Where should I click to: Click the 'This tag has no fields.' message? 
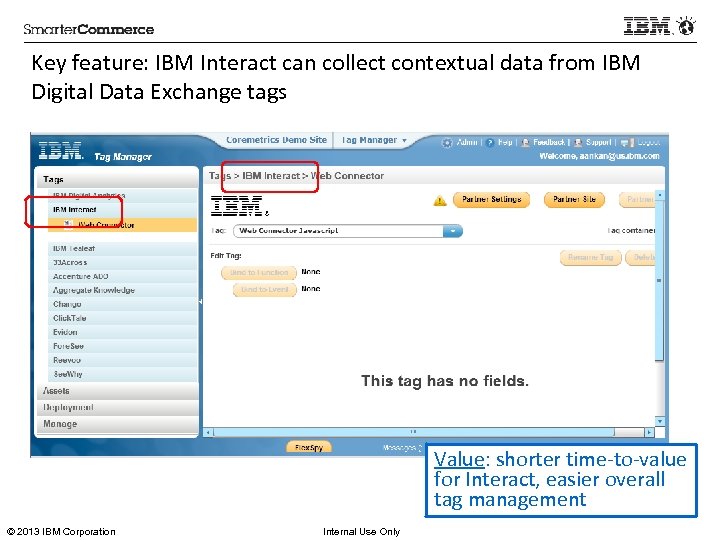pos(444,381)
